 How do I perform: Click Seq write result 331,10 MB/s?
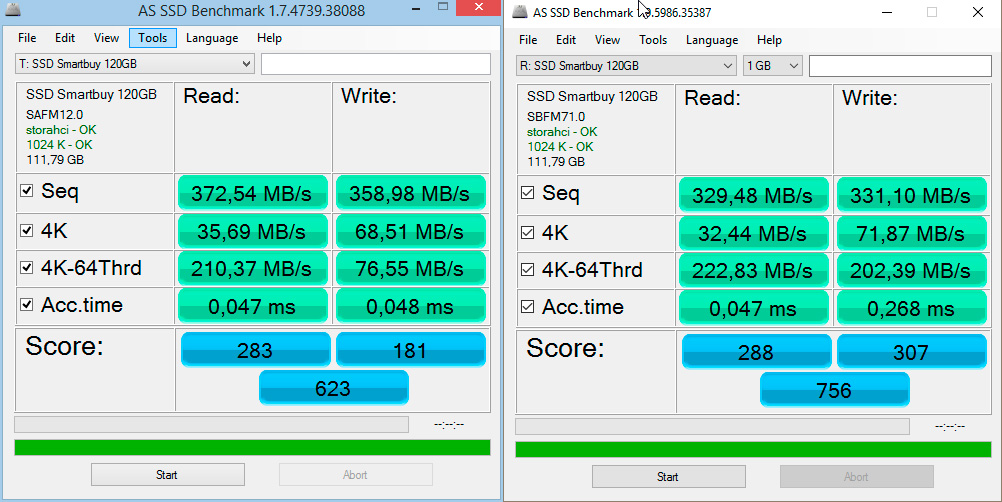point(911,195)
